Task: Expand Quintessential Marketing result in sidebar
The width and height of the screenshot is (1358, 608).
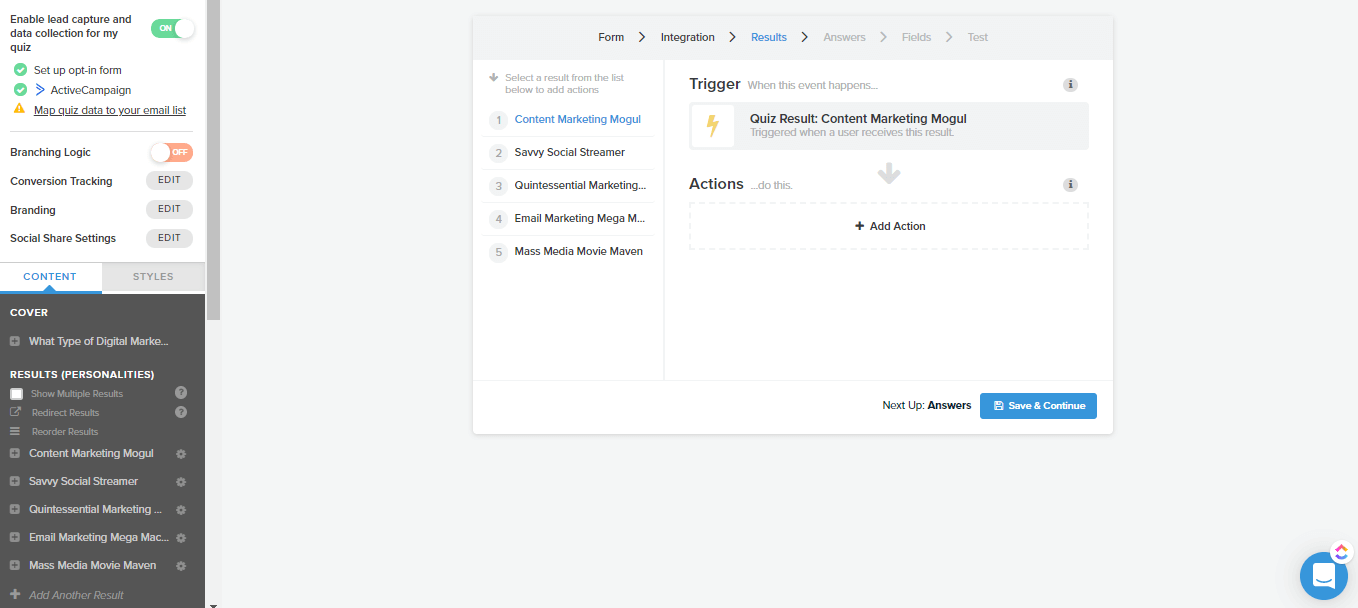Action: (15, 510)
